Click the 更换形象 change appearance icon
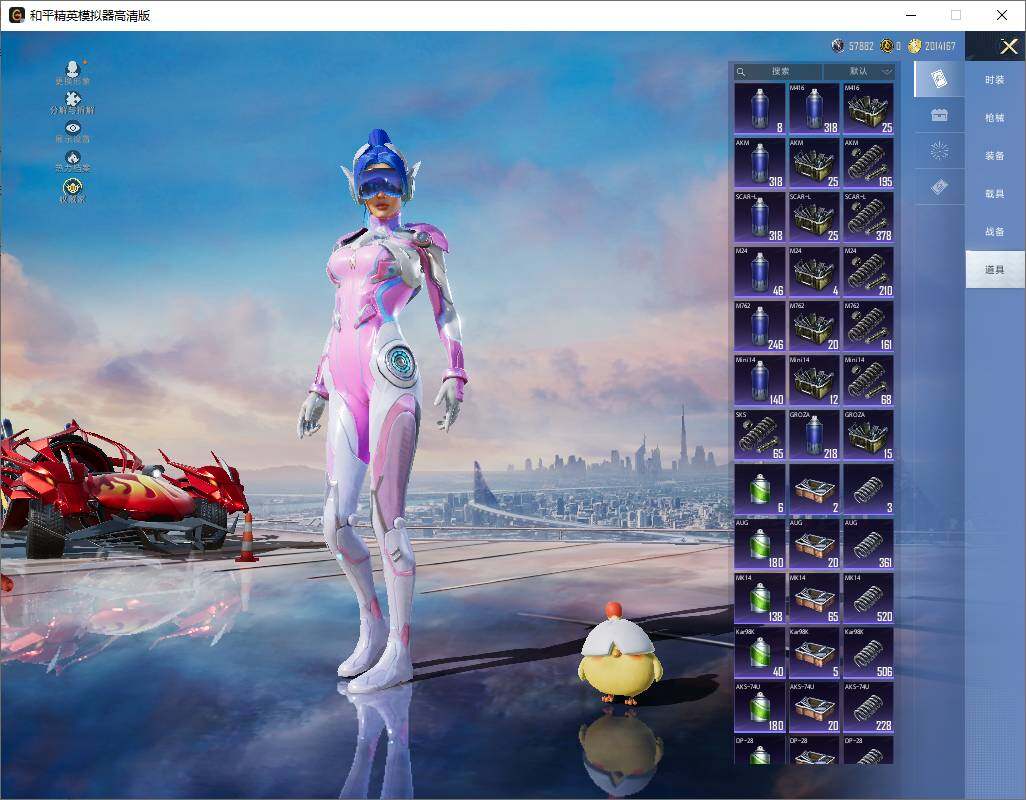Screen dimensions: 1026x800 click(x=72, y=70)
